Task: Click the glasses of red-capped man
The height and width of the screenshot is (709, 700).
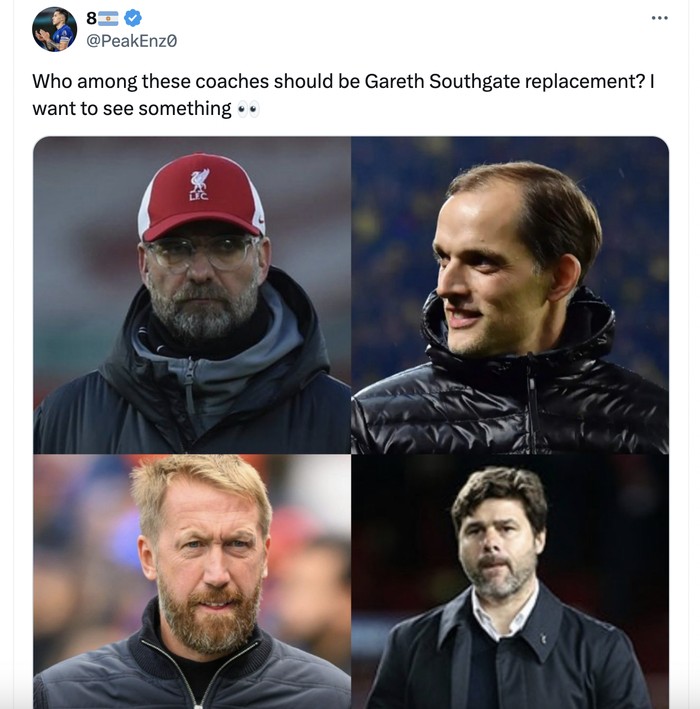Action: point(200,253)
